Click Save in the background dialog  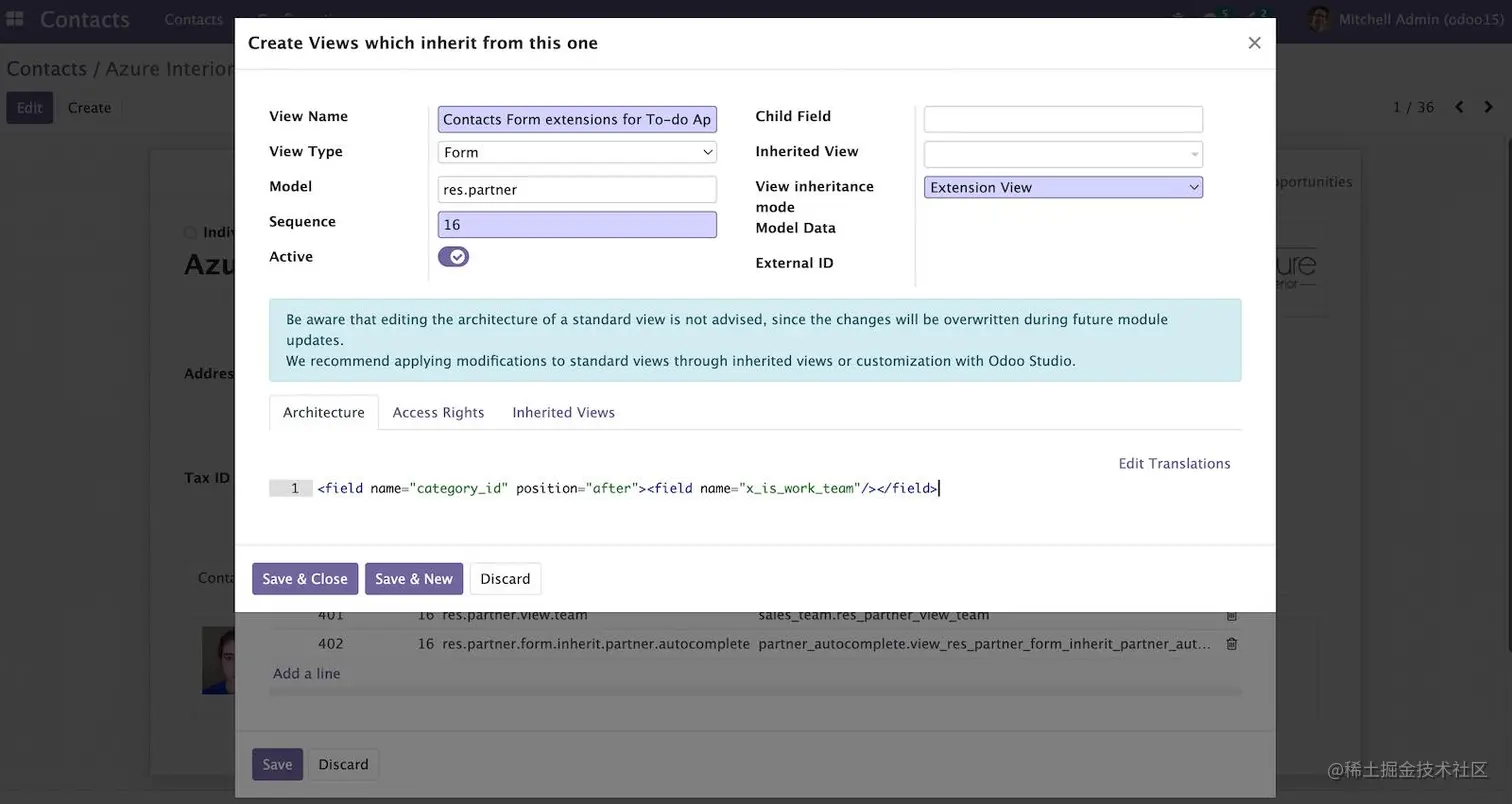tap(277, 764)
